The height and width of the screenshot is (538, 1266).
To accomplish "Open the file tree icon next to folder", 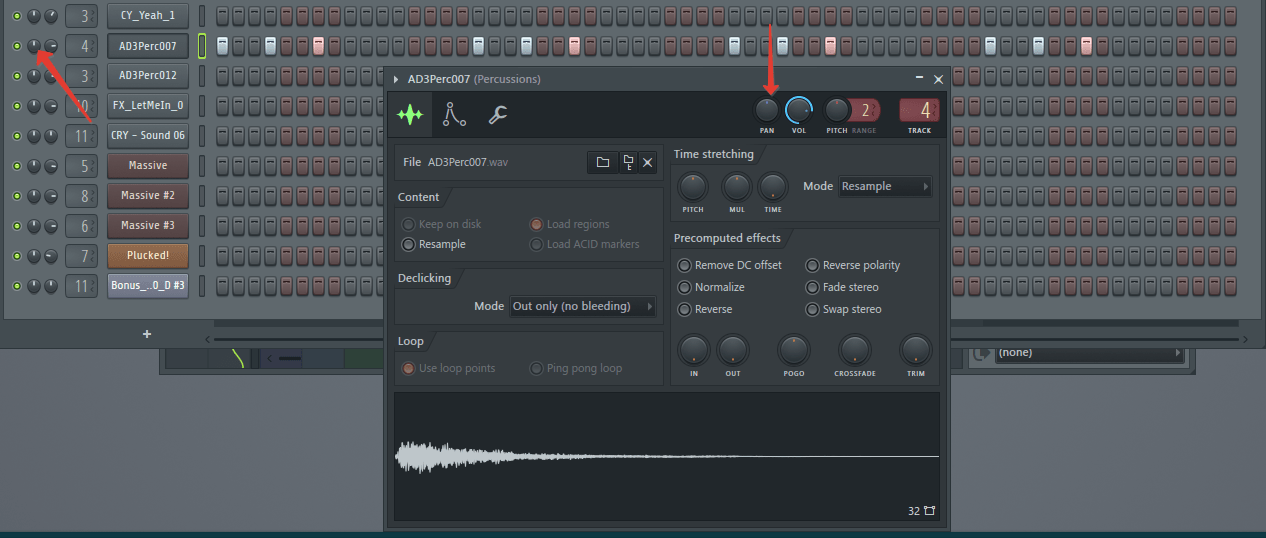I will tap(627, 162).
